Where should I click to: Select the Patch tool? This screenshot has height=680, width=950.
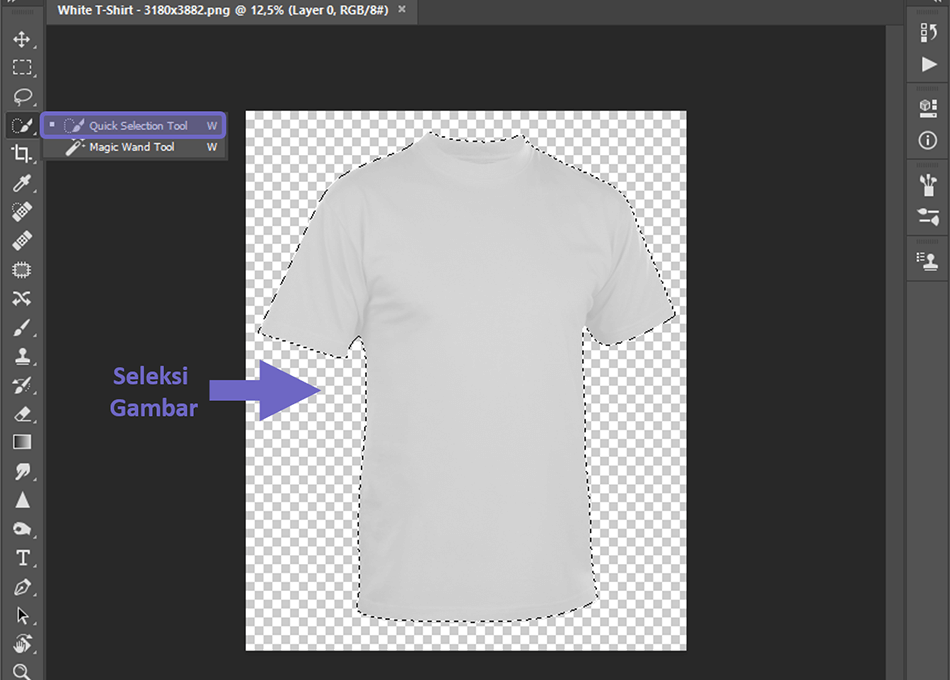(22, 270)
